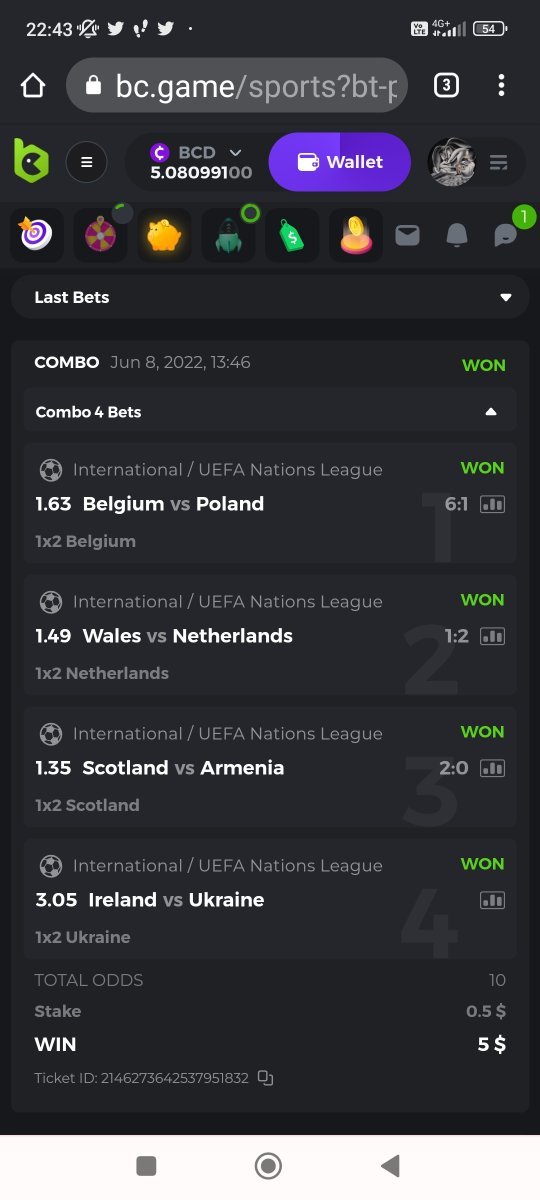
Task: Open chat bubble with badge
Action: (x=506, y=235)
